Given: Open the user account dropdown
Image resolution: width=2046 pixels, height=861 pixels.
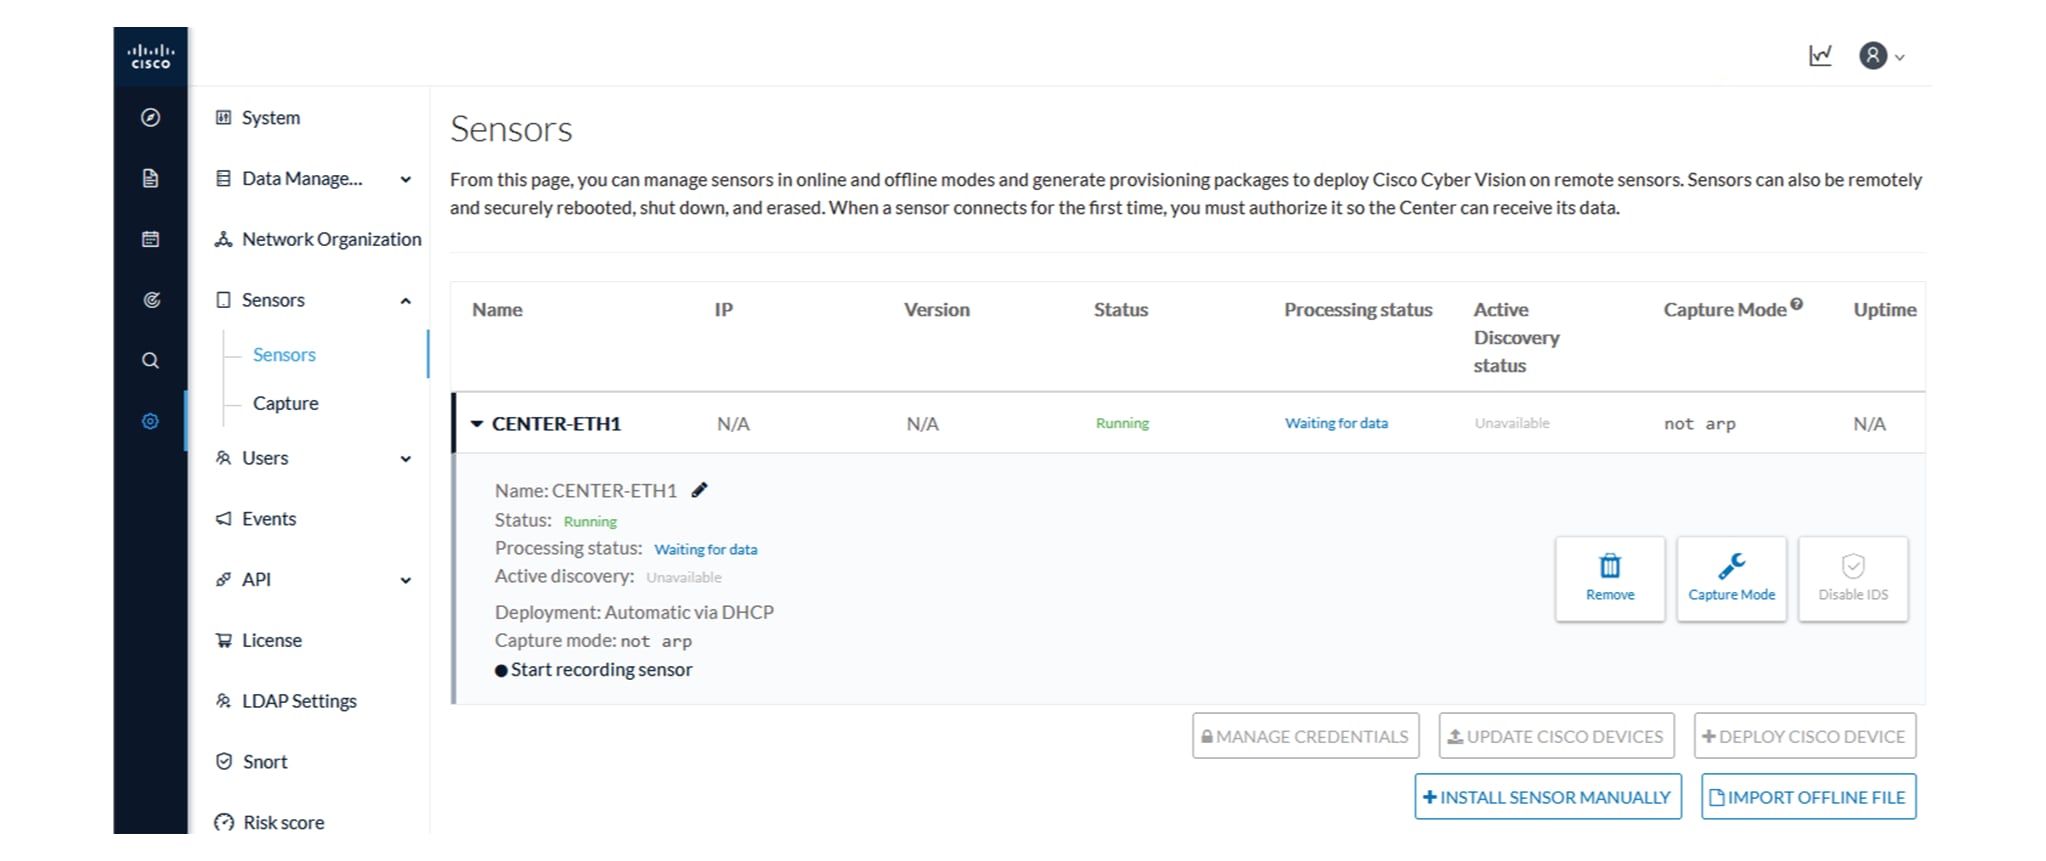Looking at the screenshot, I should pos(1882,56).
